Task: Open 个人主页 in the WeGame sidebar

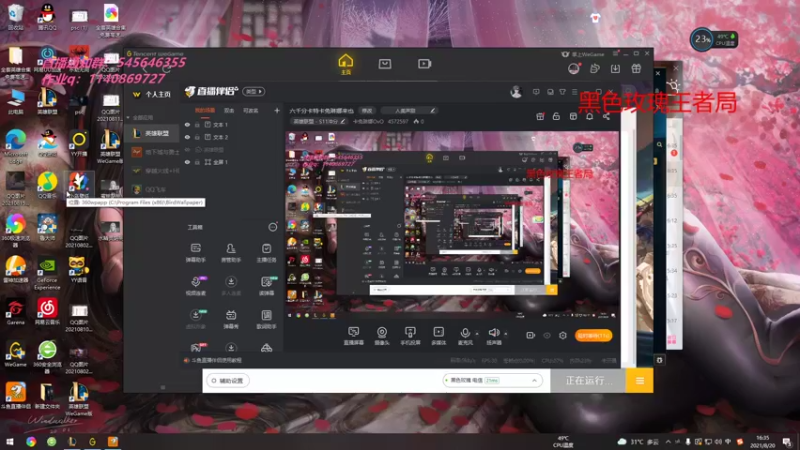Action: (153, 94)
